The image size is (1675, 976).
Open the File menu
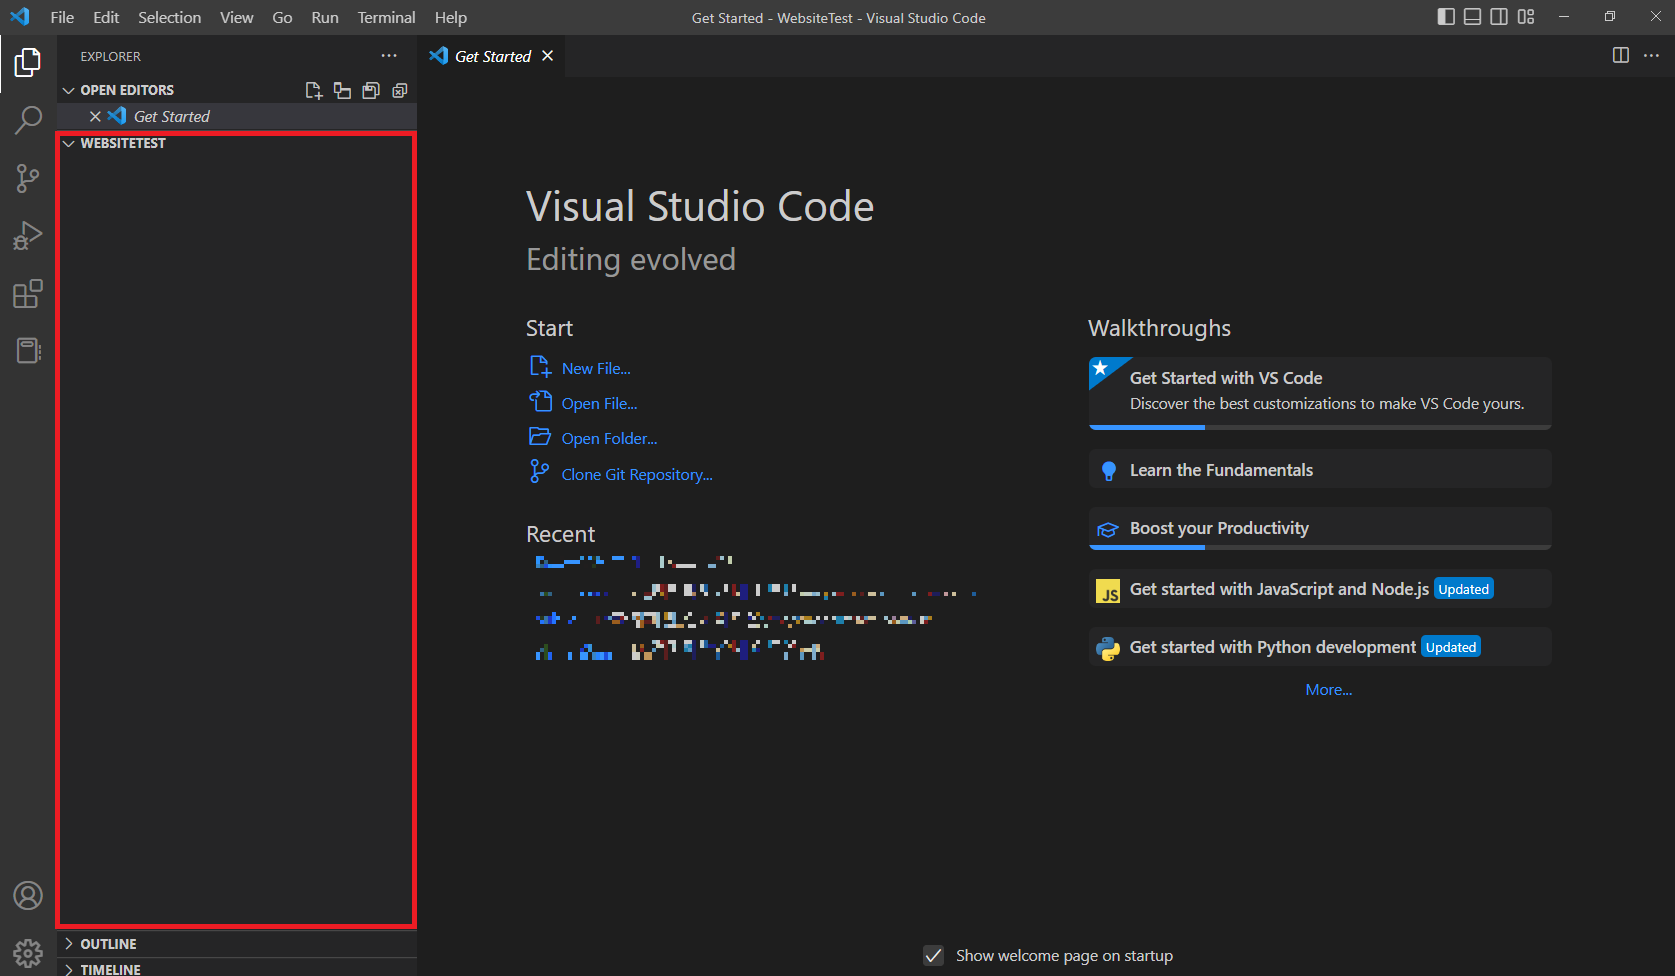click(x=62, y=17)
